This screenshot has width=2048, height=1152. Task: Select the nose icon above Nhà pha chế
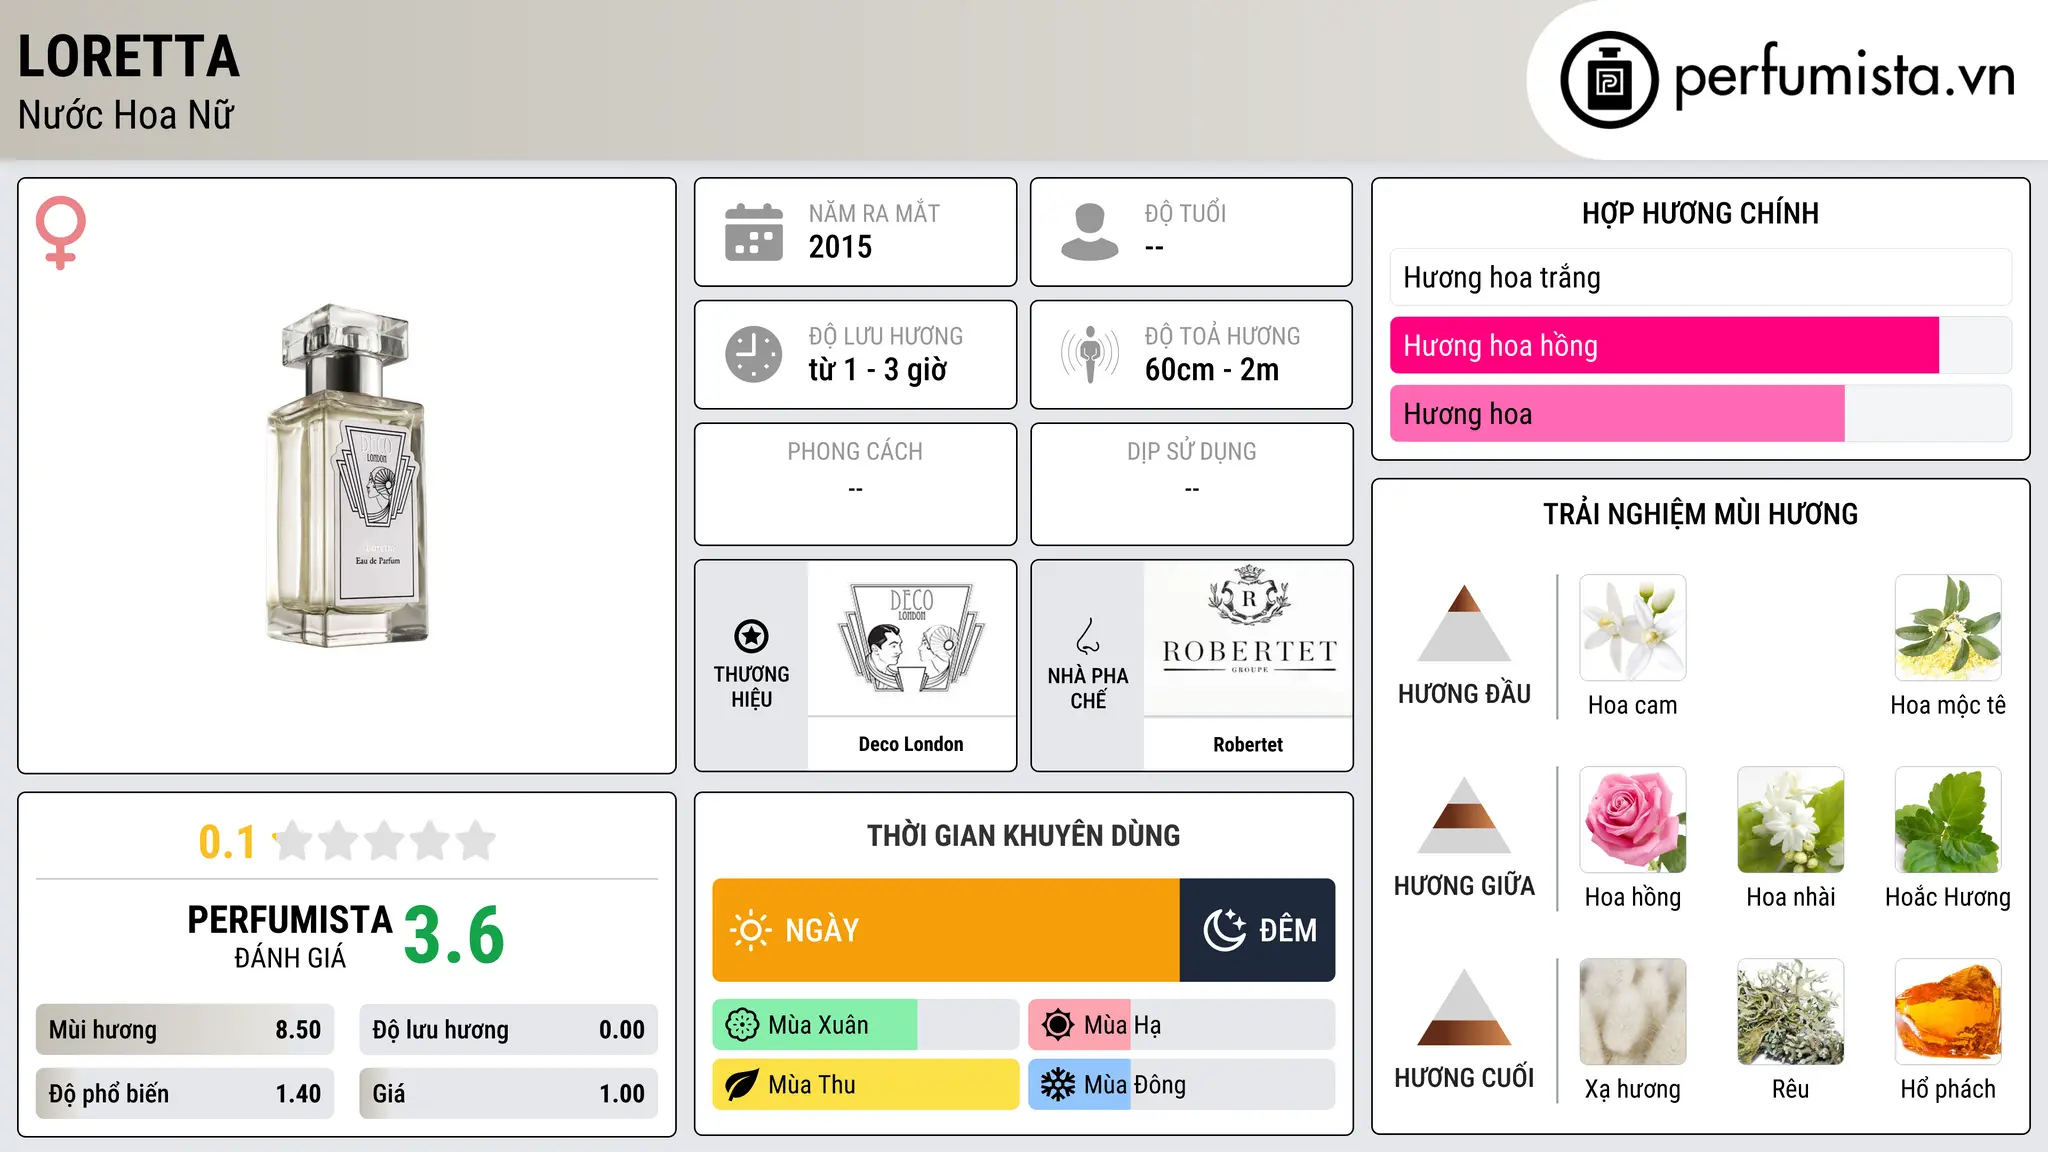(x=1088, y=636)
